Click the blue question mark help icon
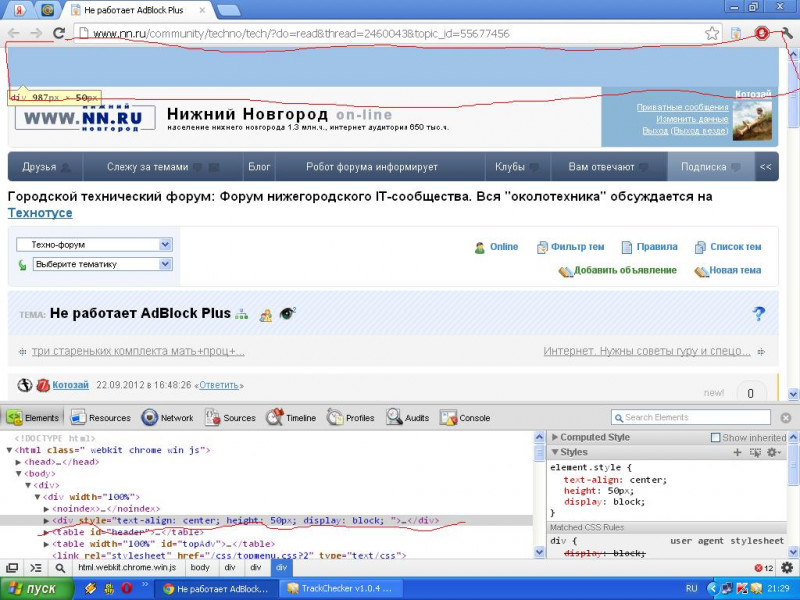This screenshot has width=800, height=600. click(759, 313)
